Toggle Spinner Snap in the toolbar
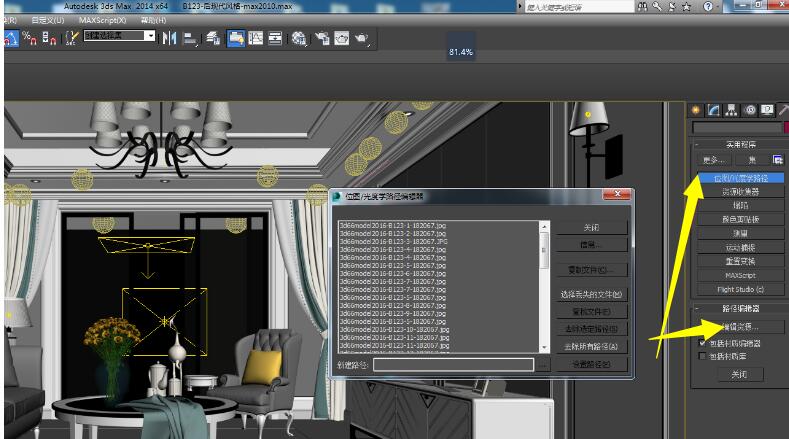789x439 pixels. click(49, 38)
